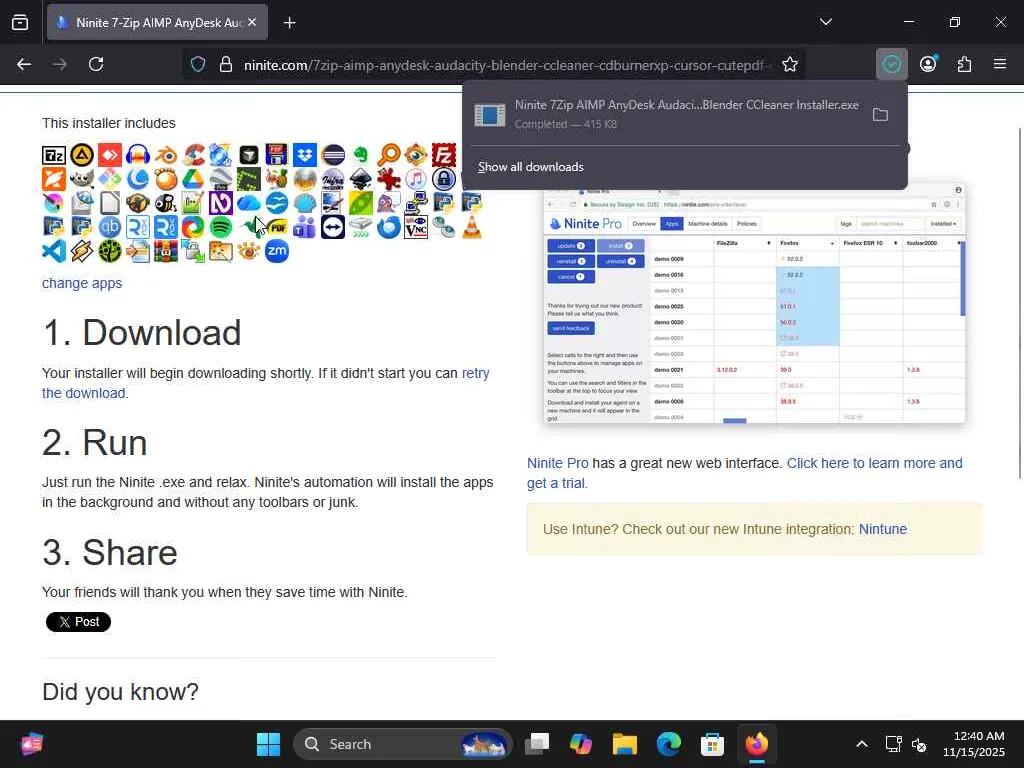The width and height of the screenshot is (1024, 768).
Task: Click the VNC app icon
Action: click(x=416, y=227)
